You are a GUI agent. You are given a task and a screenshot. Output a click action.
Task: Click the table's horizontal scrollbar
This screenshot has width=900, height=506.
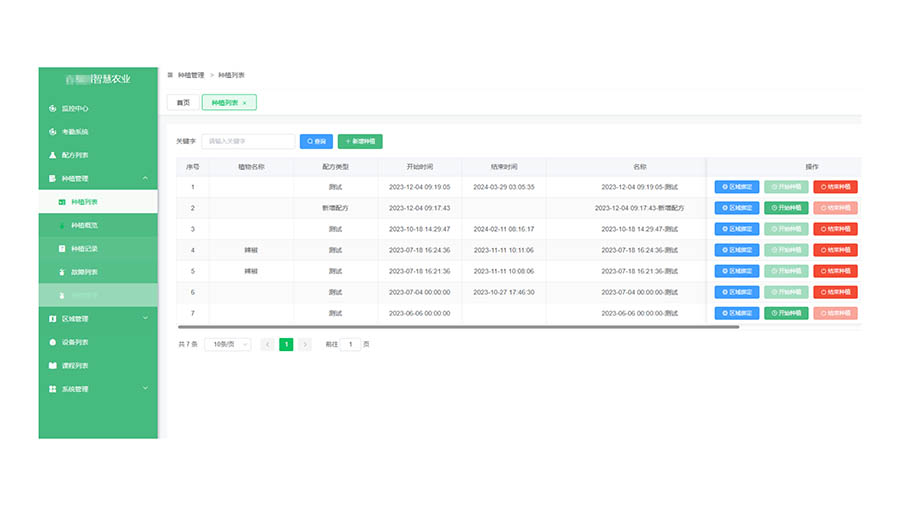coord(459,327)
